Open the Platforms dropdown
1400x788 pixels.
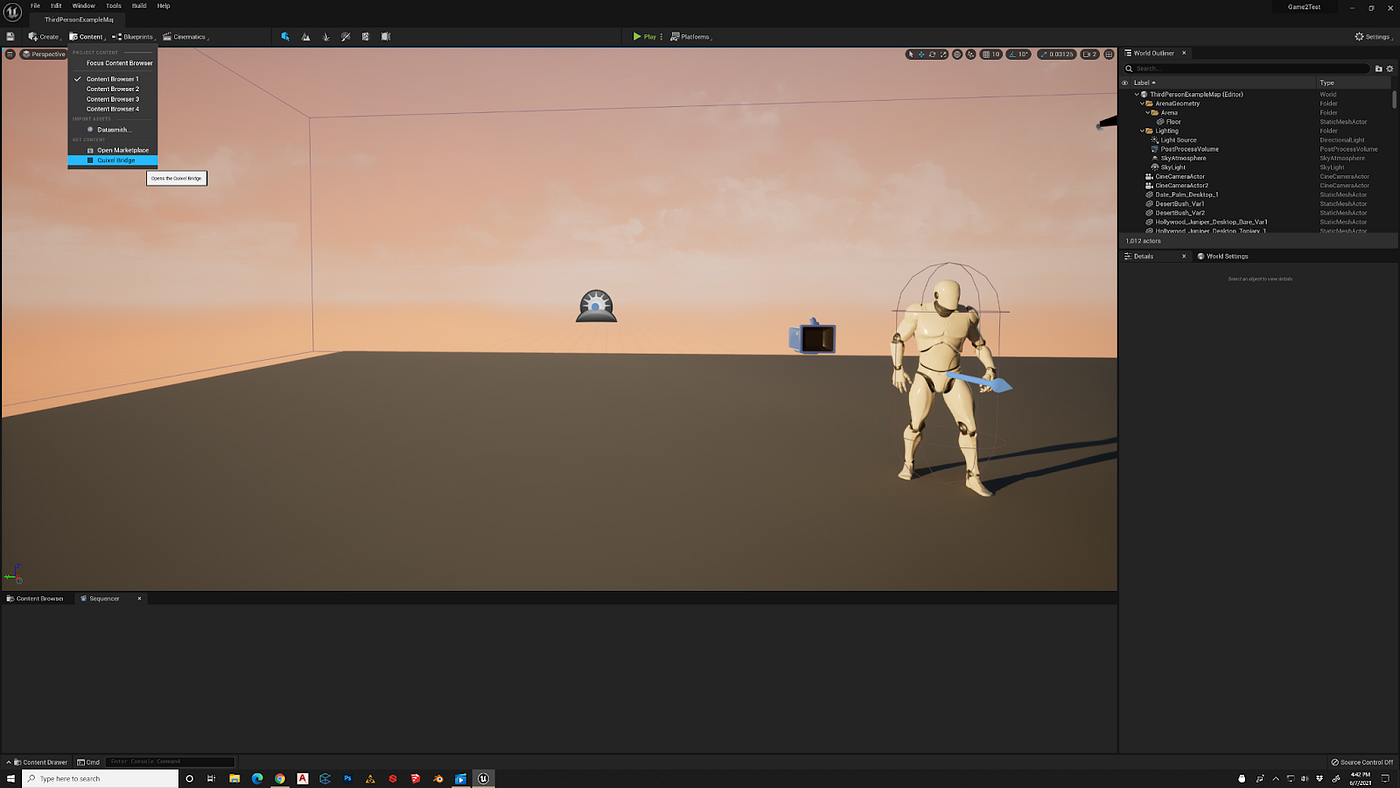pyautogui.click(x=691, y=37)
